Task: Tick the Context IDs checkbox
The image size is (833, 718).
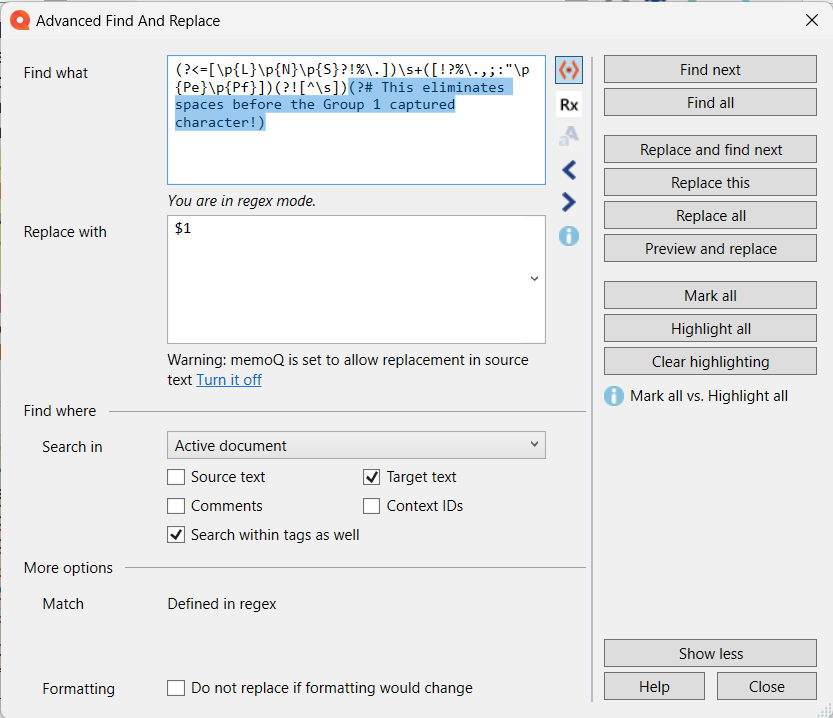Action: (372, 506)
